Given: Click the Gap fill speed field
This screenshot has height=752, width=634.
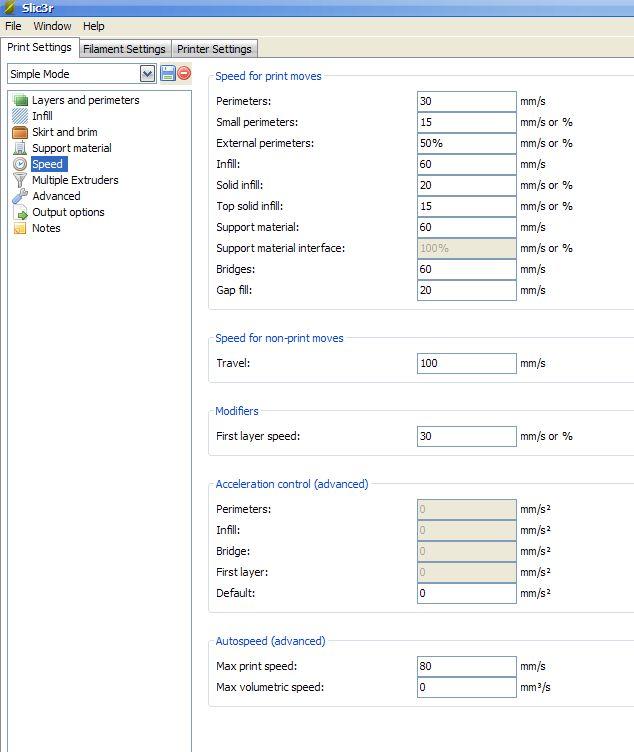Looking at the screenshot, I should pos(467,291).
